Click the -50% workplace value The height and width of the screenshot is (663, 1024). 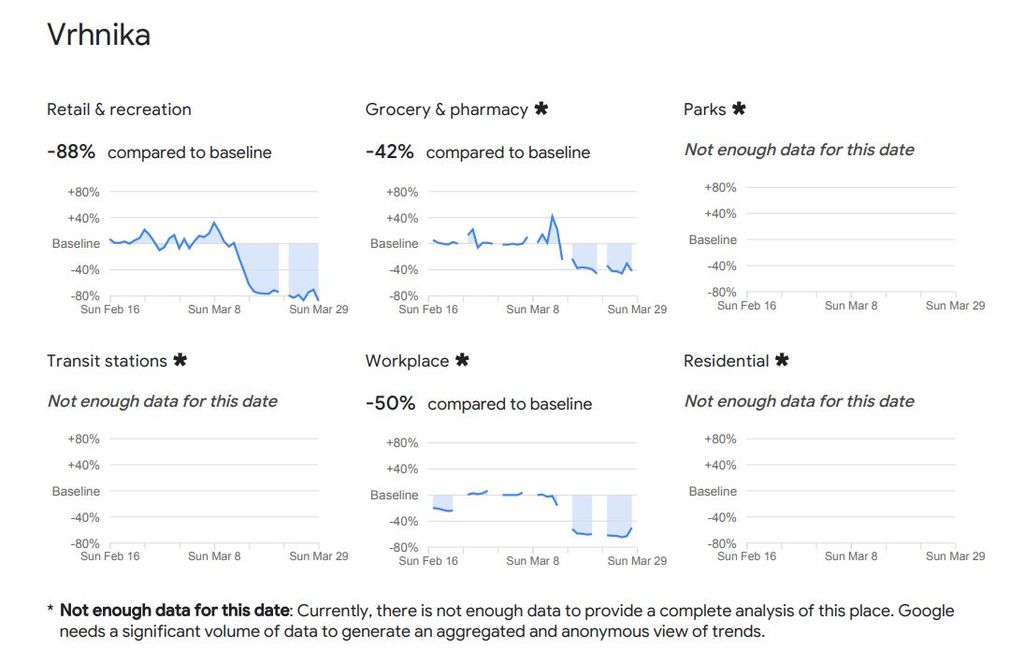[390, 403]
